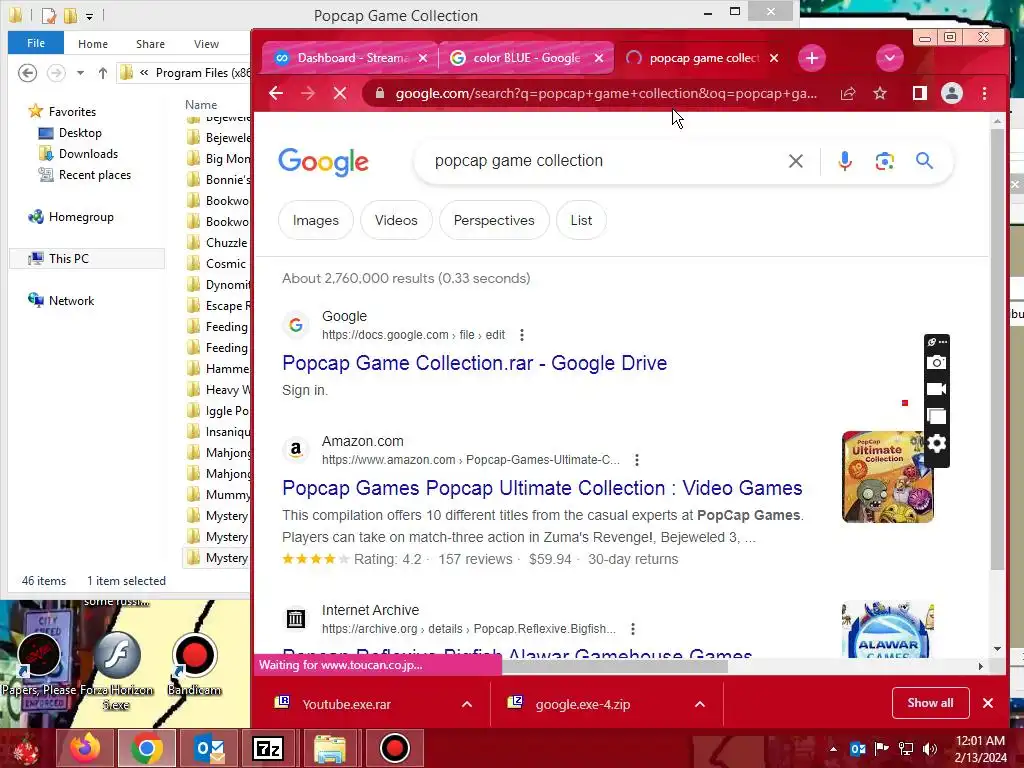Start voice search with microphone icon
This screenshot has width=1024, height=768.
click(844, 161)
